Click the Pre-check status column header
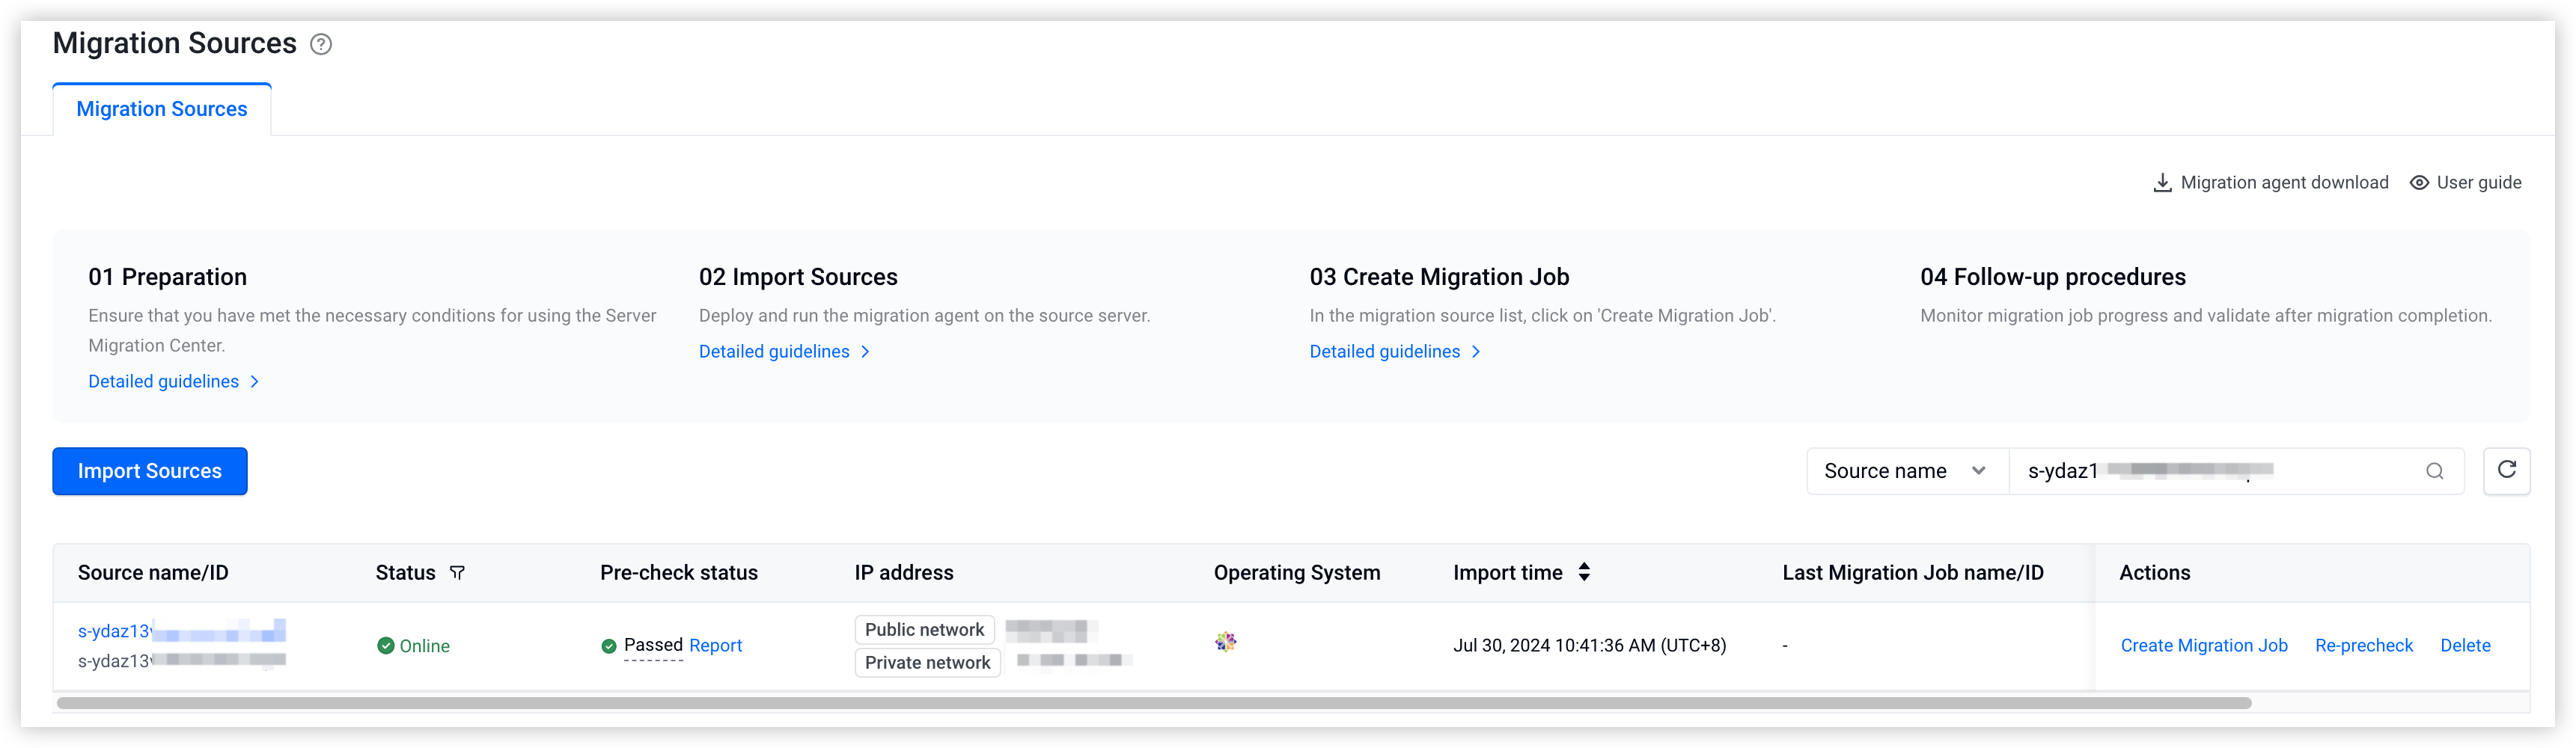 679,573
